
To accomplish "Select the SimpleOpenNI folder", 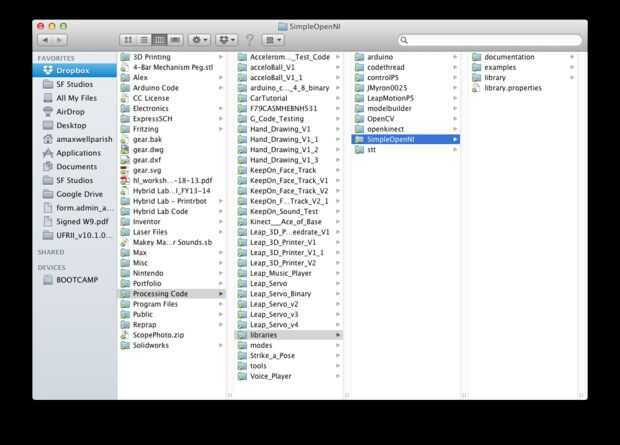I will click(x=406, y=139).
